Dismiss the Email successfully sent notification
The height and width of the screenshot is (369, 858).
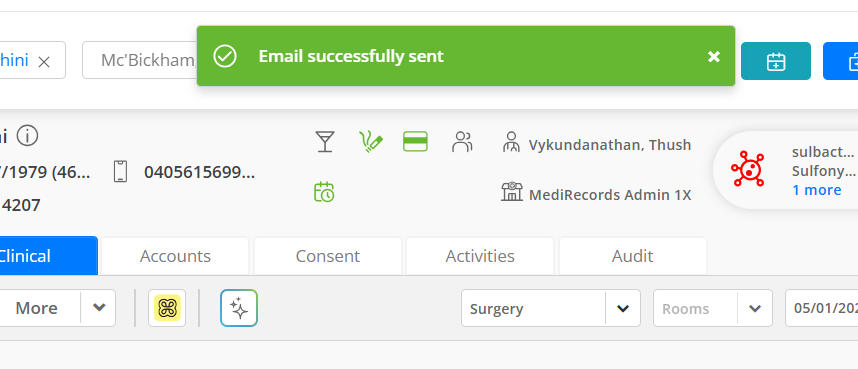[714, 56]
